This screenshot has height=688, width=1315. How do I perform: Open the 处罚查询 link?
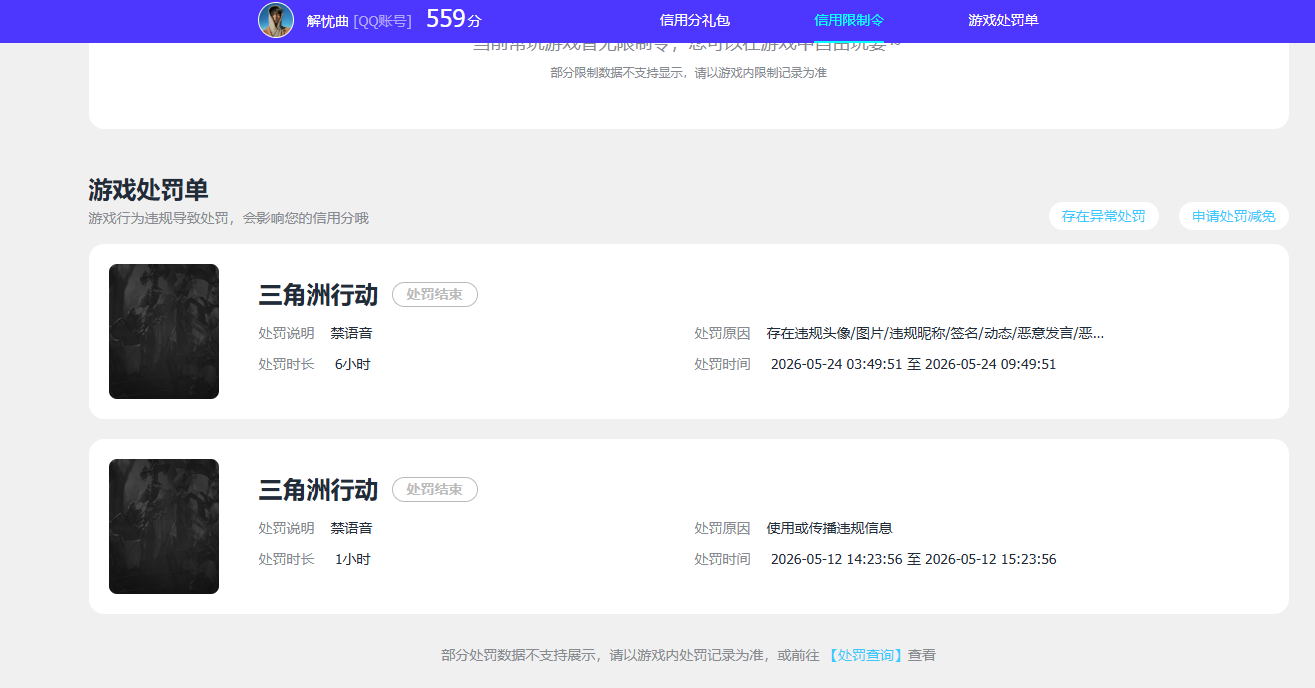click(x=866, y=656)
